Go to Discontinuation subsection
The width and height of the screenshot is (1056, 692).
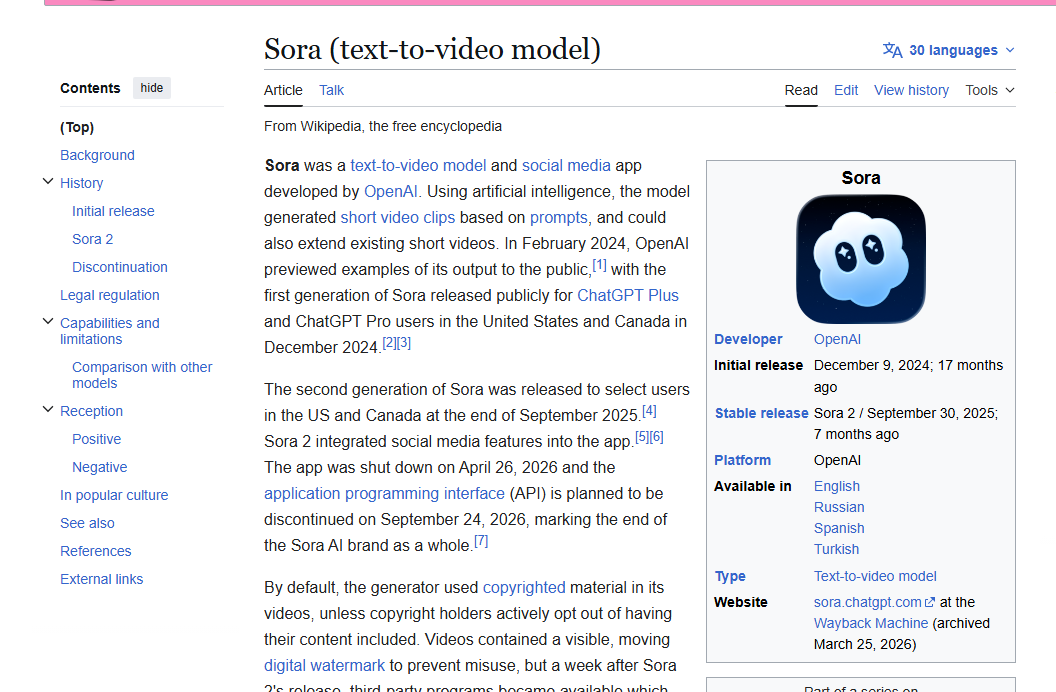tap(120, 267)
